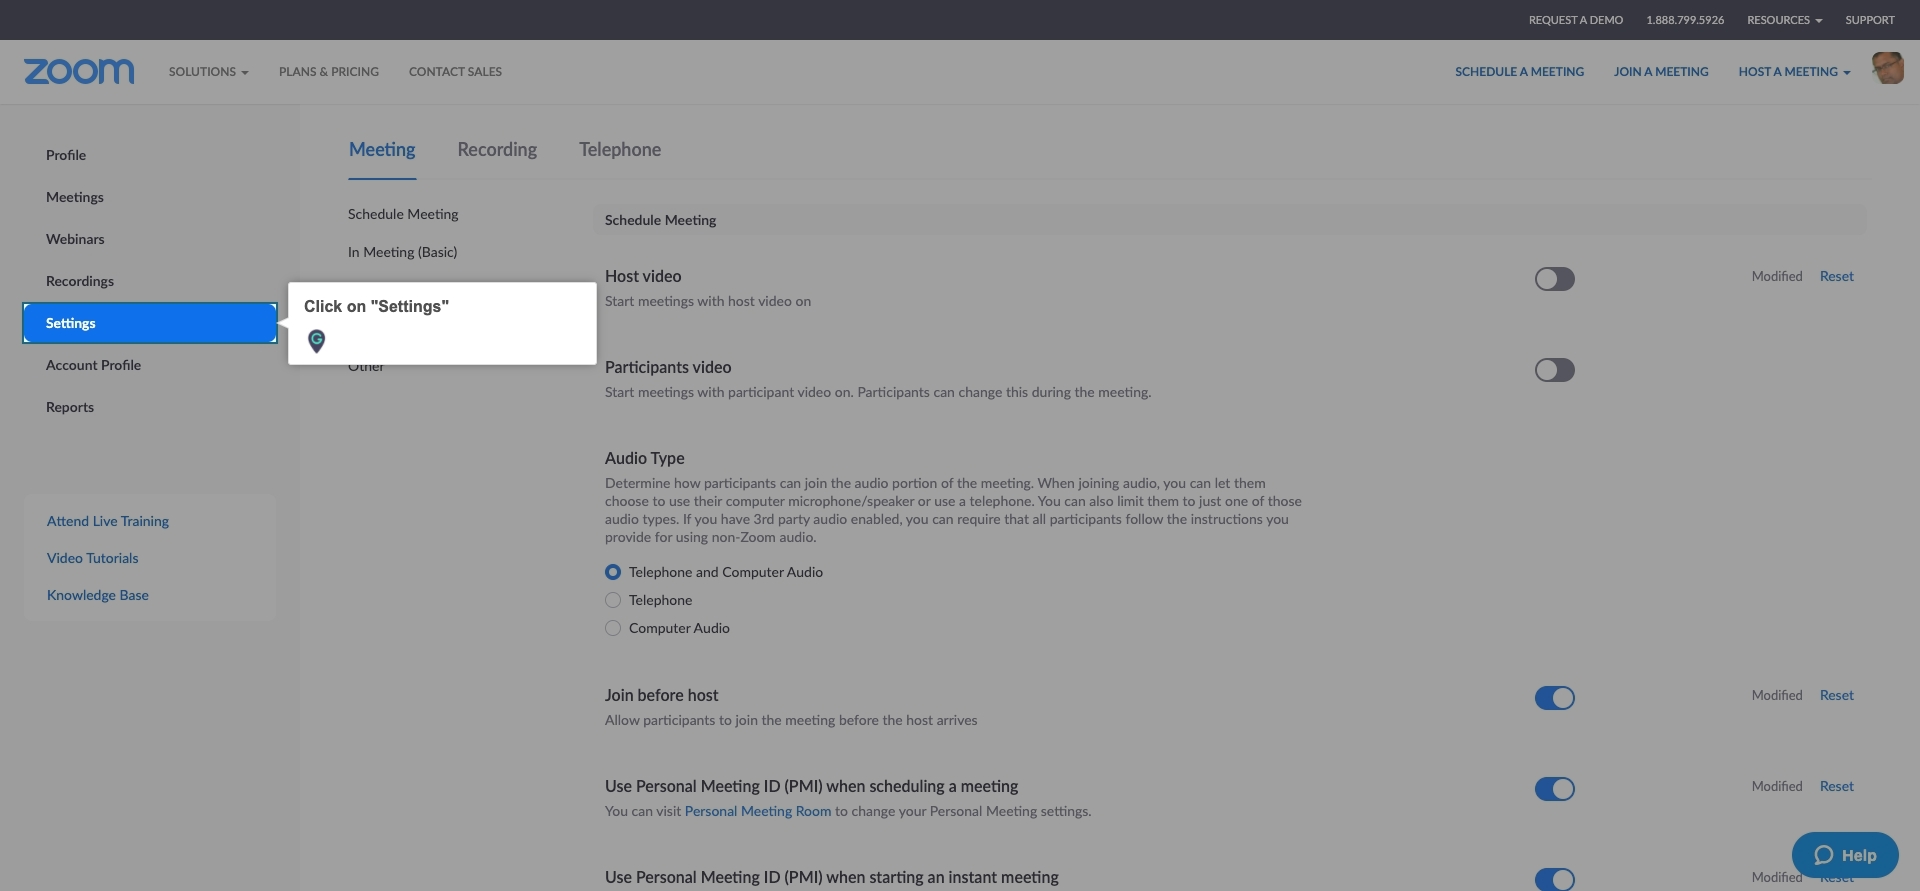The width and height of the screenshot is (1920, 891).
Task: Switch to the Telephone tab
Action: click(x=620, y=150)
